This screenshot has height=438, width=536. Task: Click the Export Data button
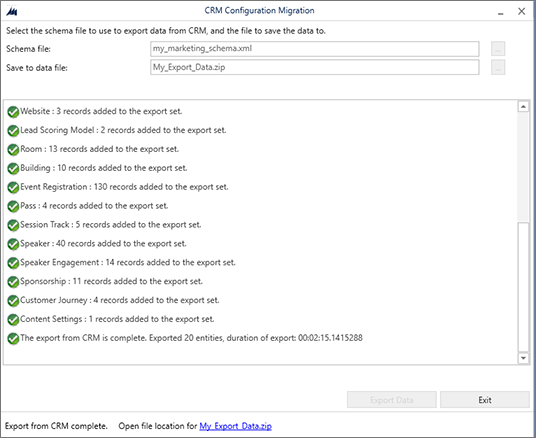pyautogui.click(x=392, y=400)
